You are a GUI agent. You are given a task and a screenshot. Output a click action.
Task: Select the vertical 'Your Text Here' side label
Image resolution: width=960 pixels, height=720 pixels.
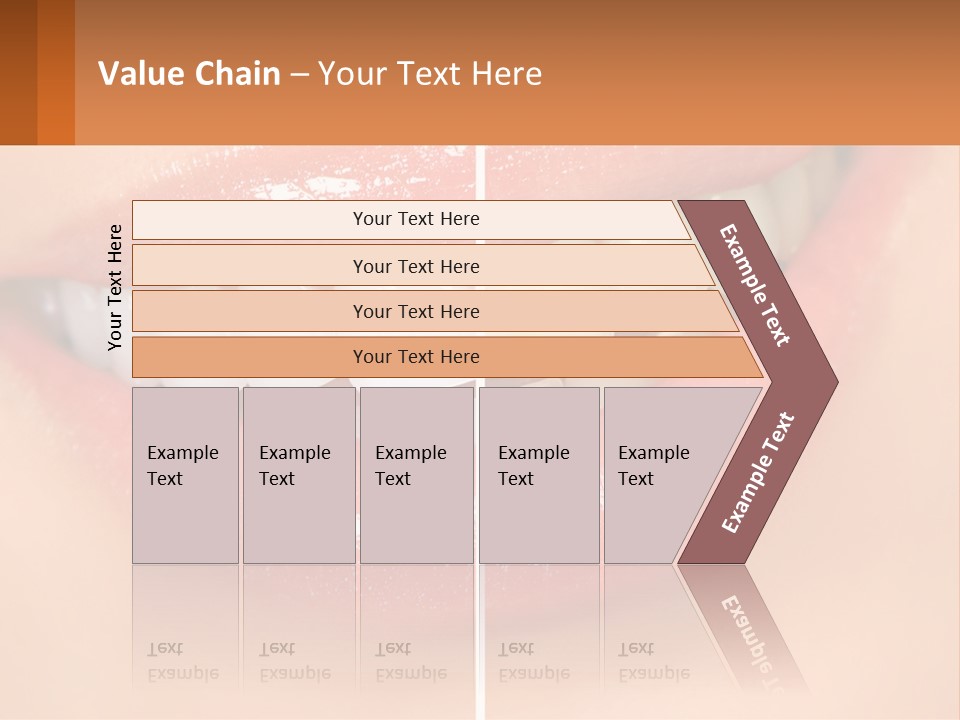[x=116, y=287]
